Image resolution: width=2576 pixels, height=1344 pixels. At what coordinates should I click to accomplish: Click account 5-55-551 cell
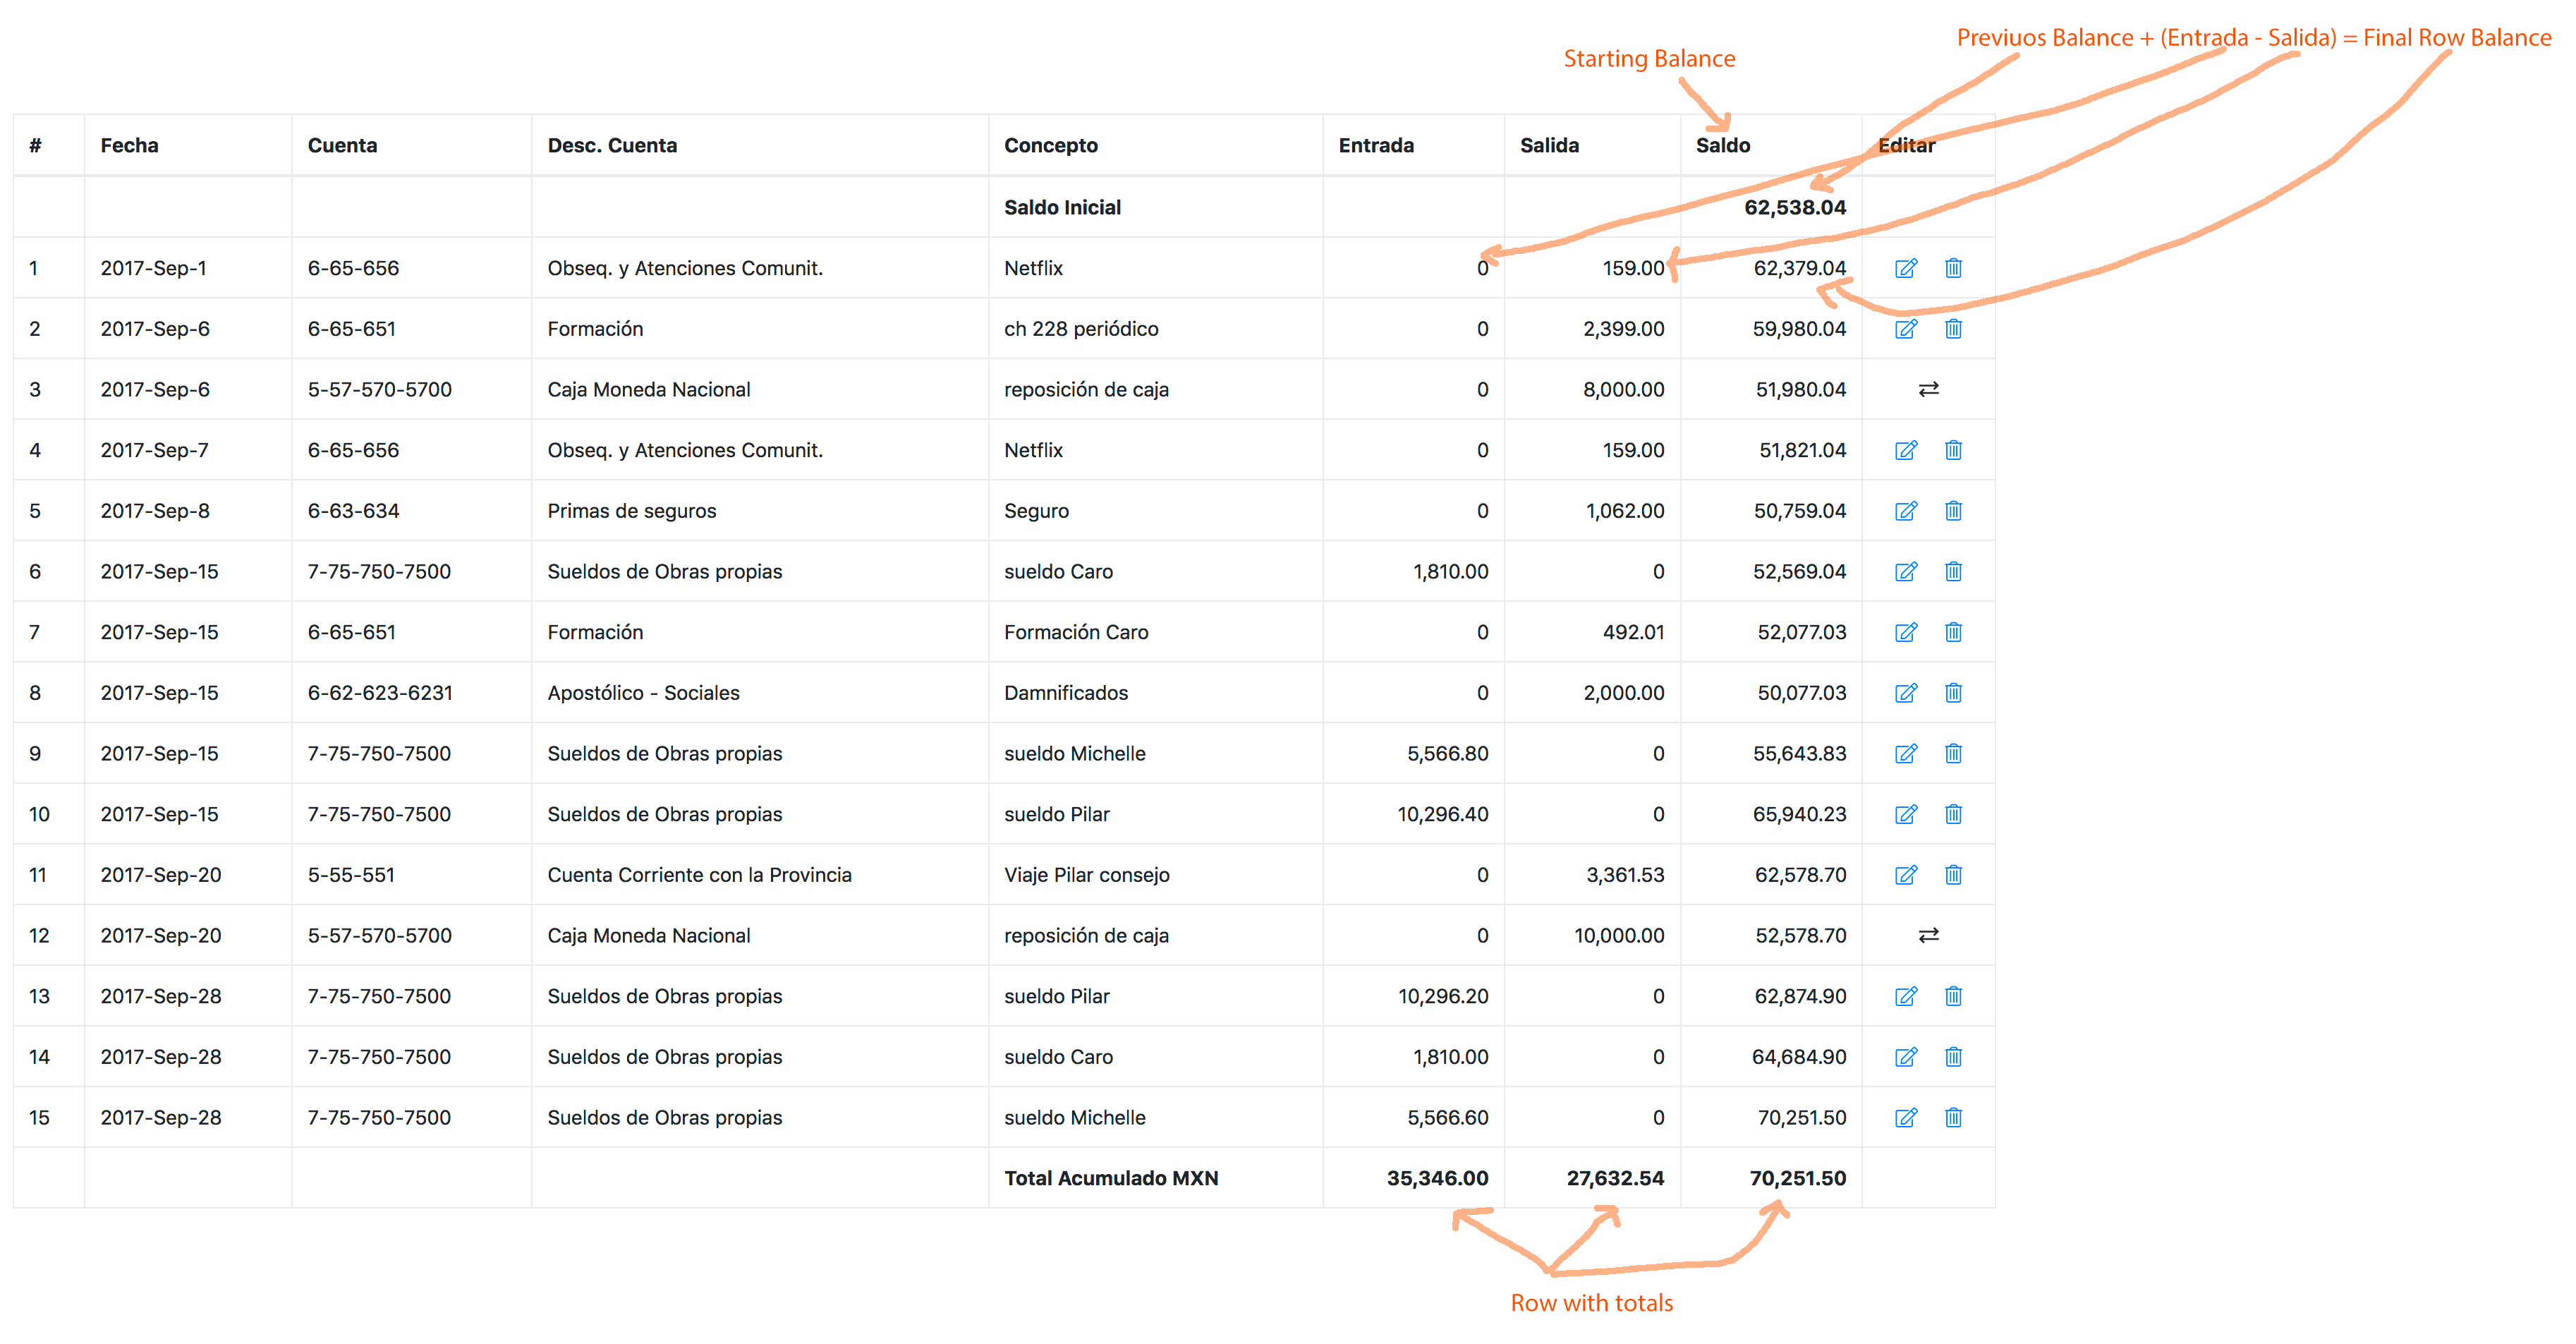(351, 875)
